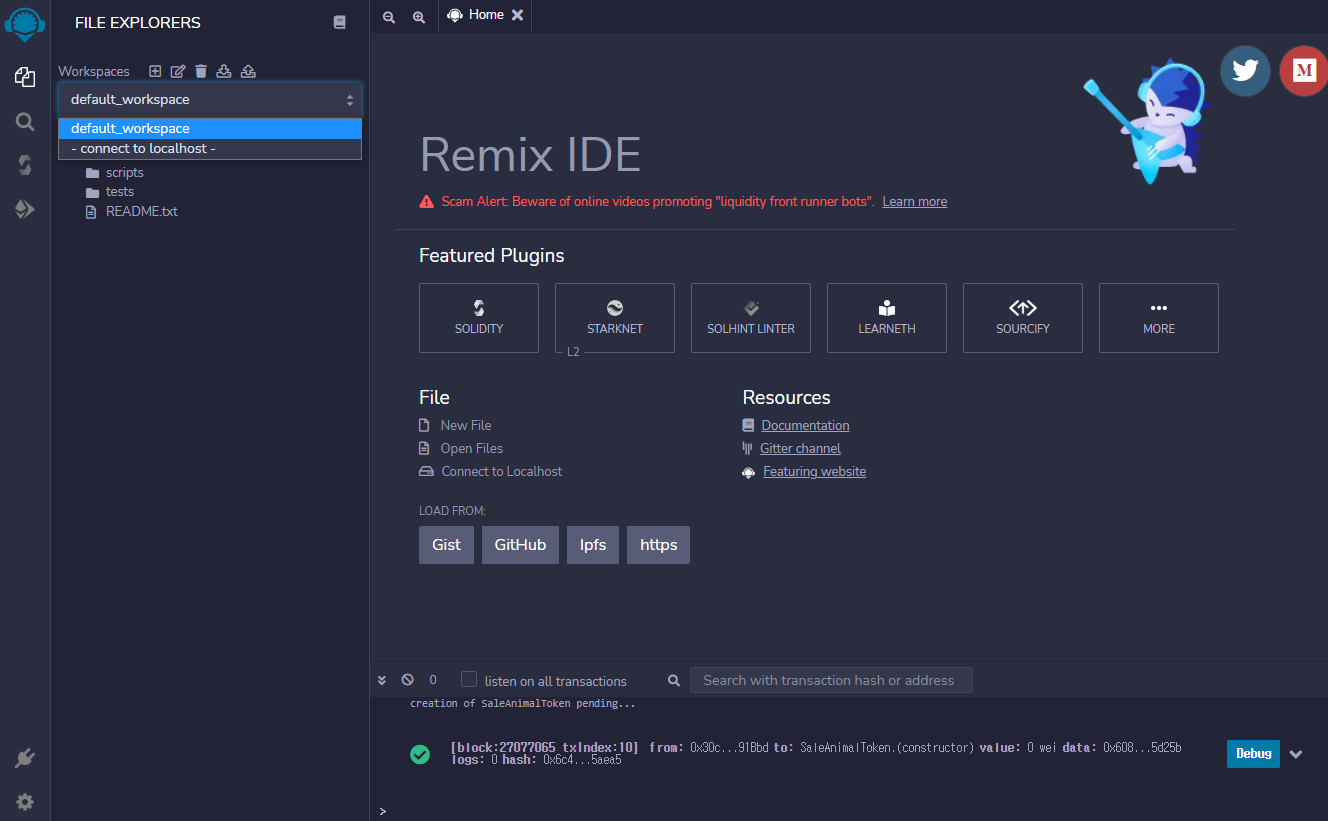Click the rename workspace pencil icon
1328x821 pixels.
178,71
